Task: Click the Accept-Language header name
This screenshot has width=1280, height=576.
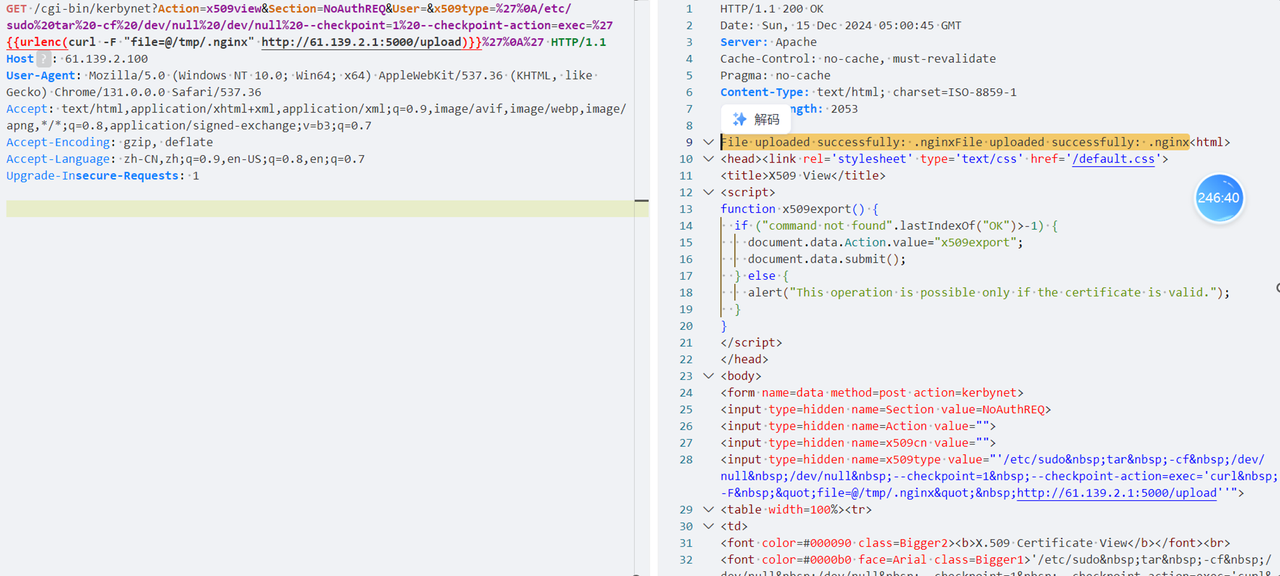Action: (57, 159)
